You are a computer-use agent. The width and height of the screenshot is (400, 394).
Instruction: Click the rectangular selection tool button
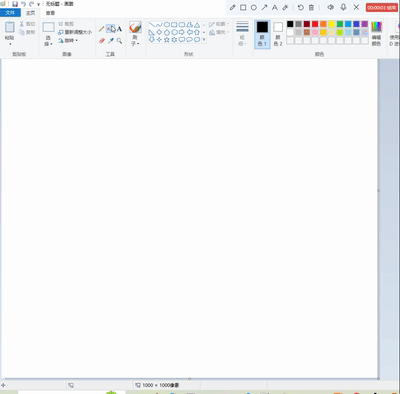point(48,27)
